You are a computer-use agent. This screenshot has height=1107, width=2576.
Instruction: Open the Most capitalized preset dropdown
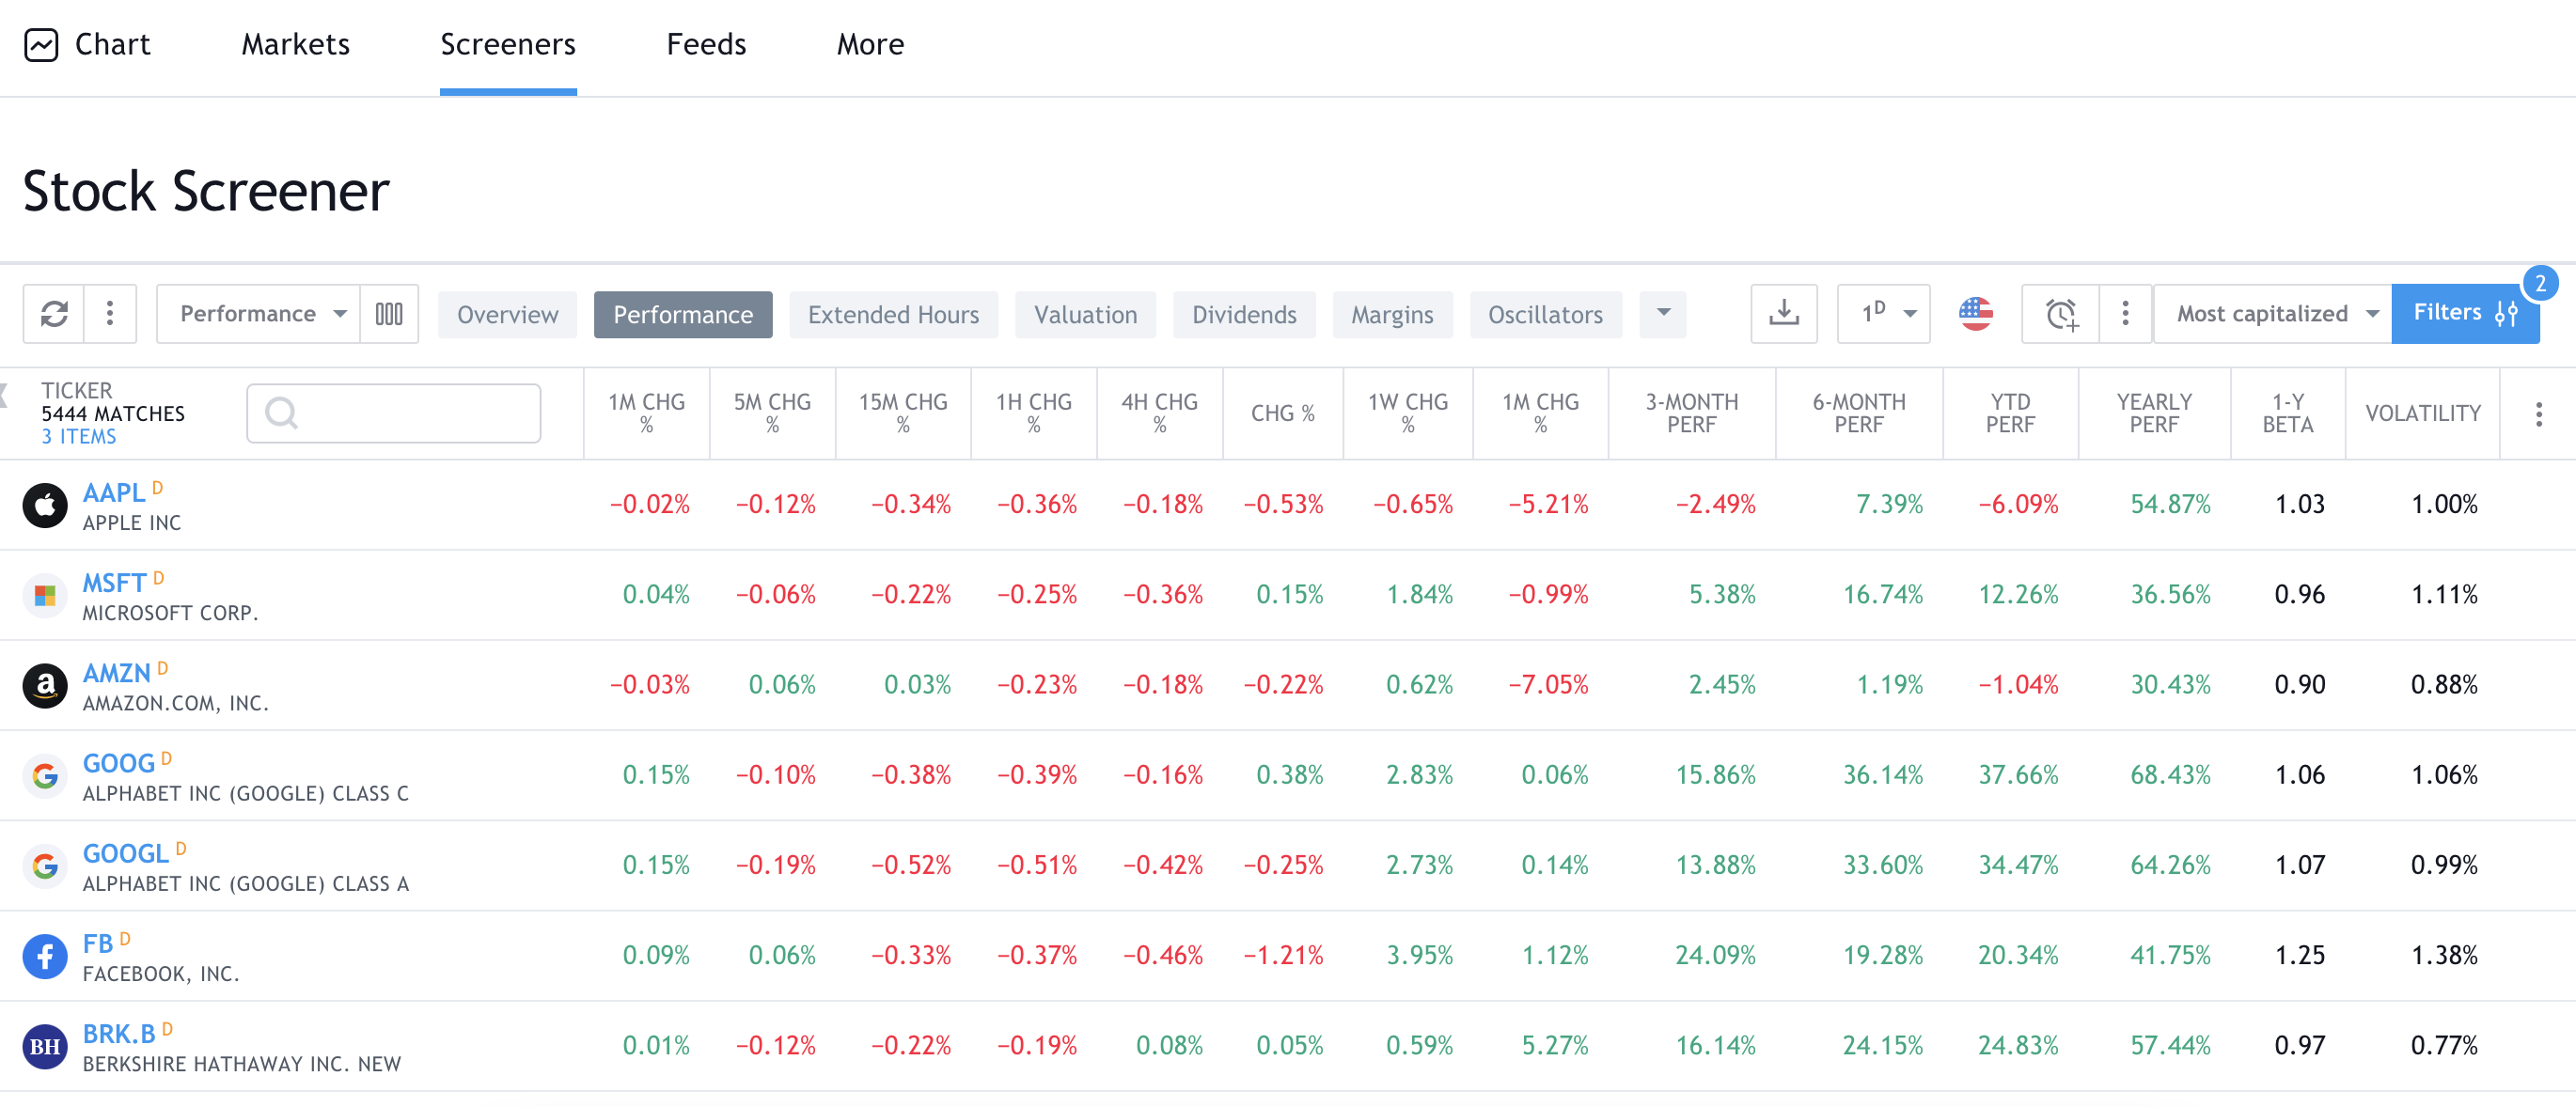[x=2272, y=314]
